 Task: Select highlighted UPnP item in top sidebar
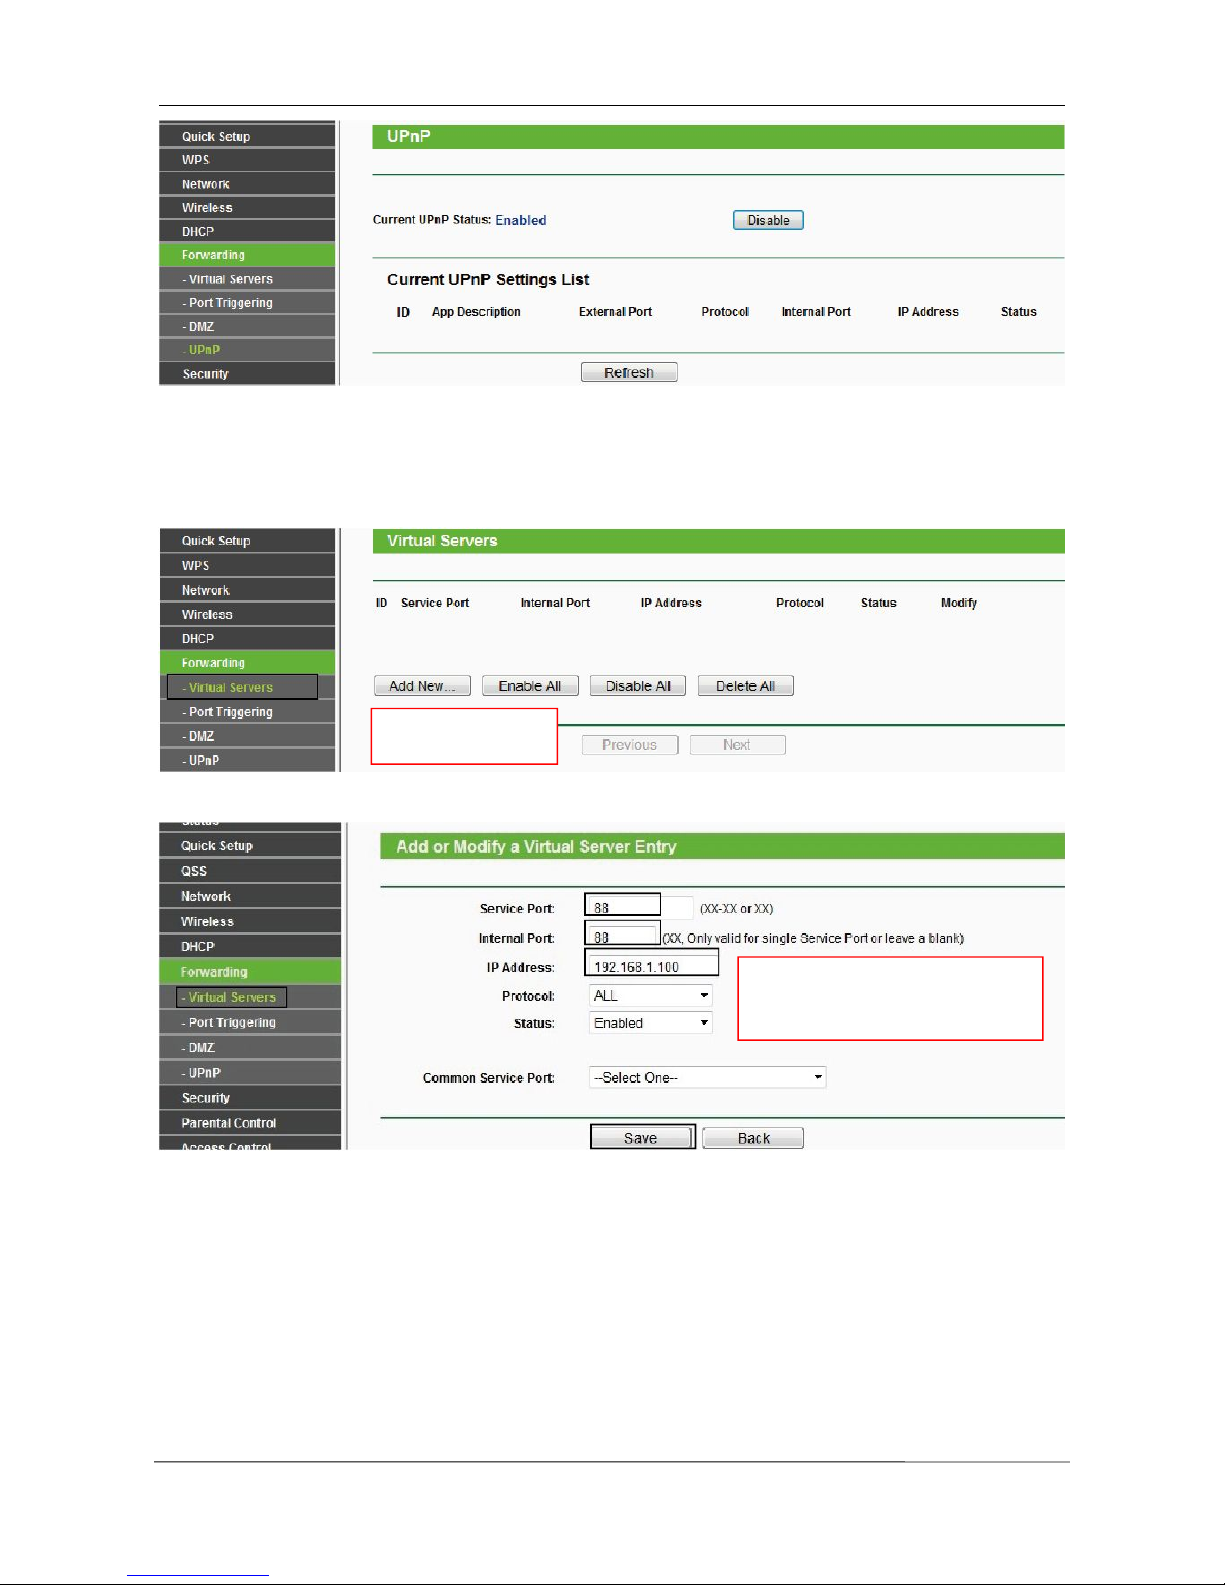click(x=247, y=350)
